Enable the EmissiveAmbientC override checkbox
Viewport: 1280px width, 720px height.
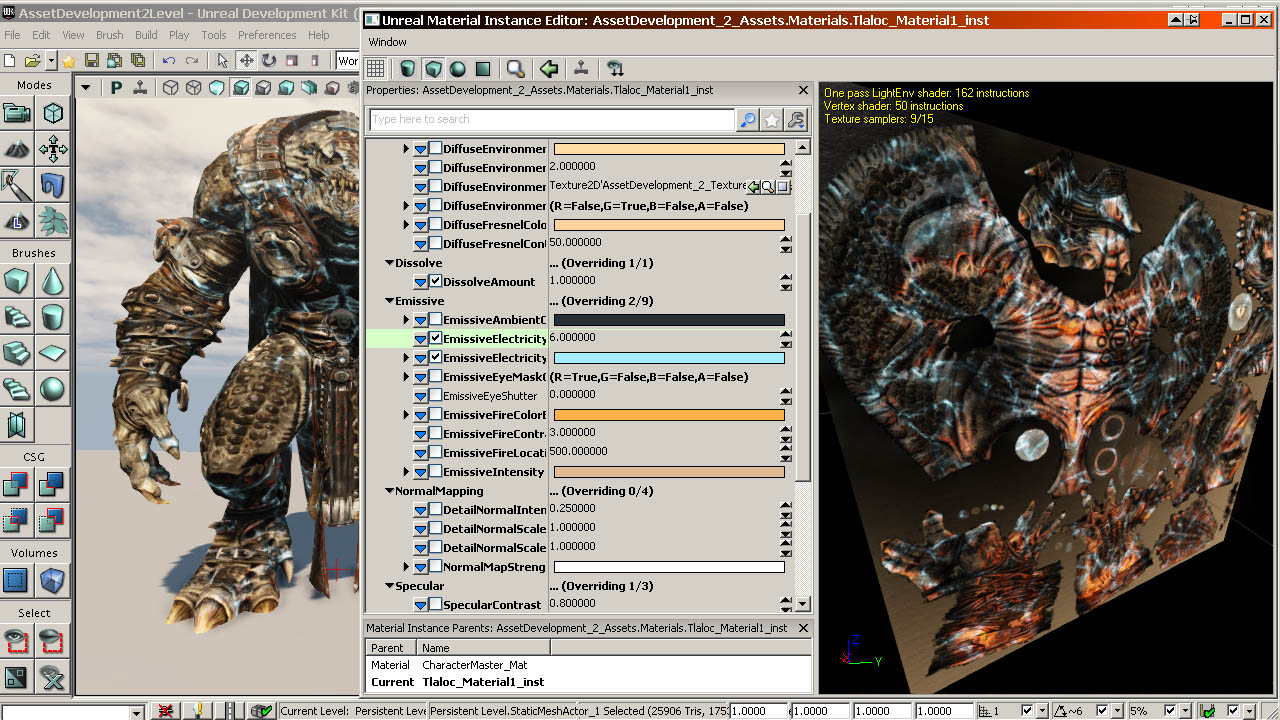pyautogui.click(x=435, y=320)
